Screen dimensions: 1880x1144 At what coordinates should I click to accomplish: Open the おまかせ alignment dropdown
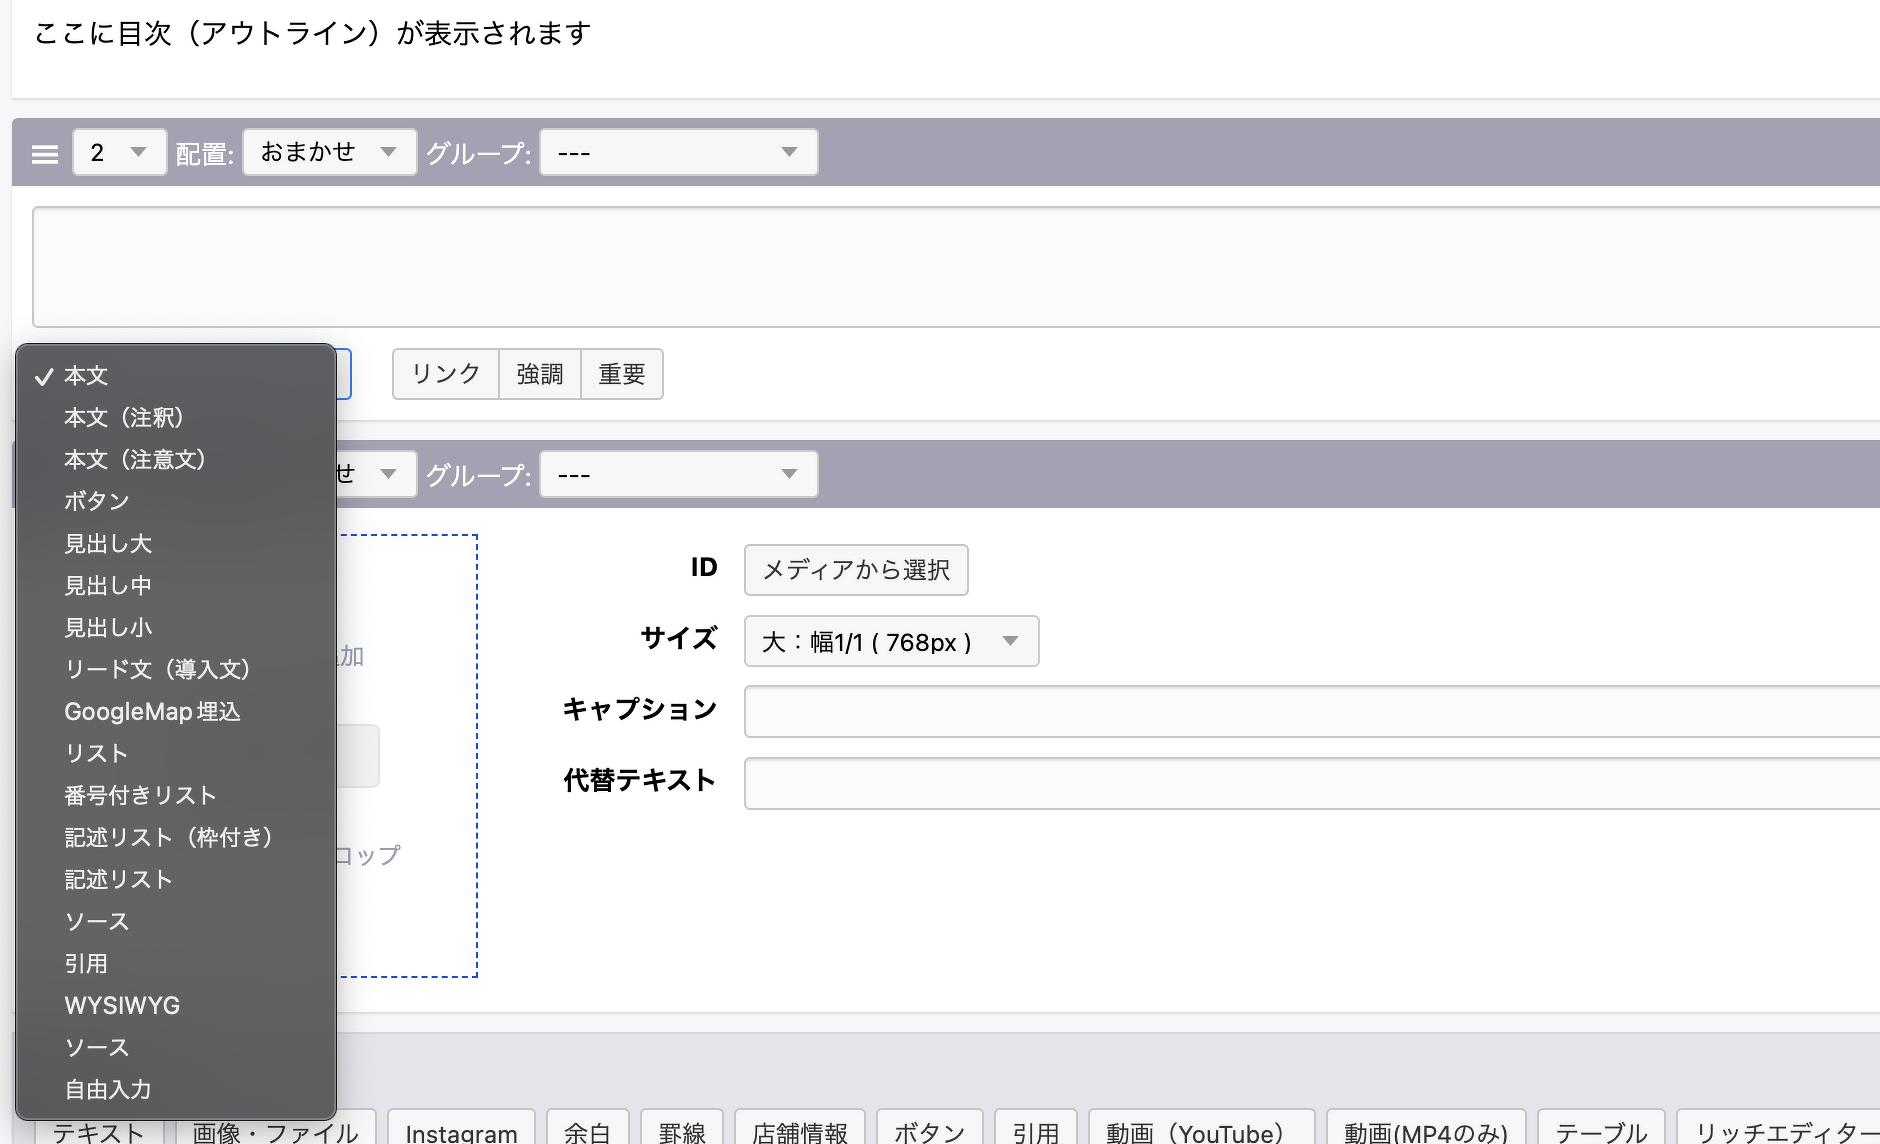point(329,153)
